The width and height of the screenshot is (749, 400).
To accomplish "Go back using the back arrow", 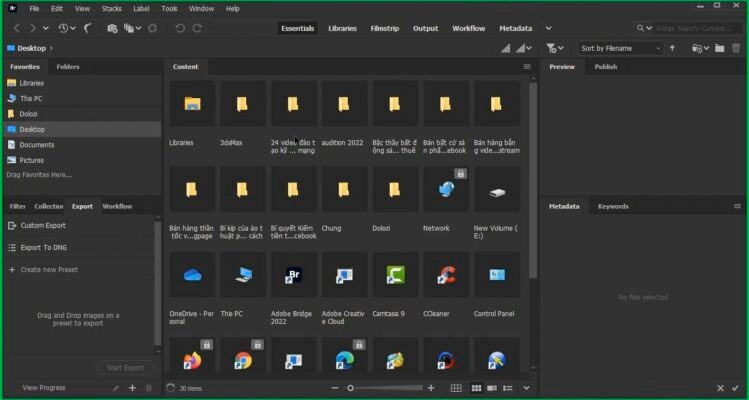I will [x=17, y=28].
